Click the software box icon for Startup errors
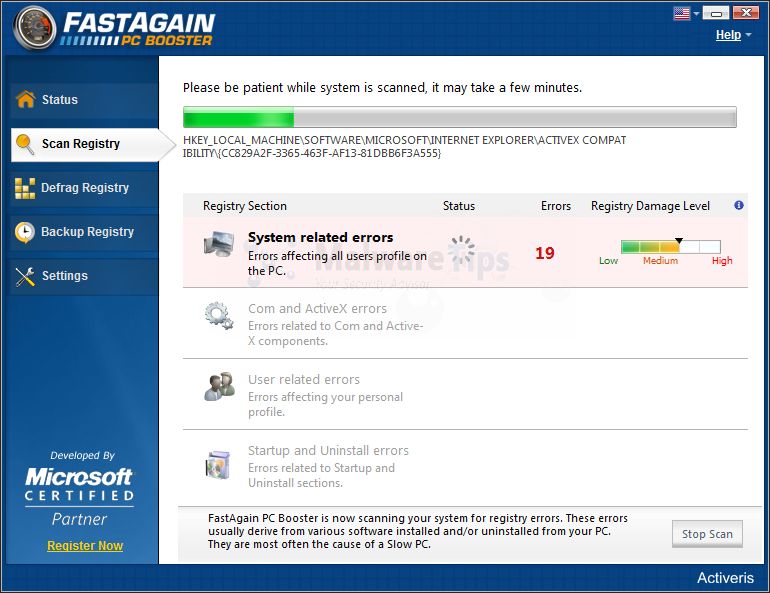The height and width of the screenshot is (593, 770). click(218, 464)
